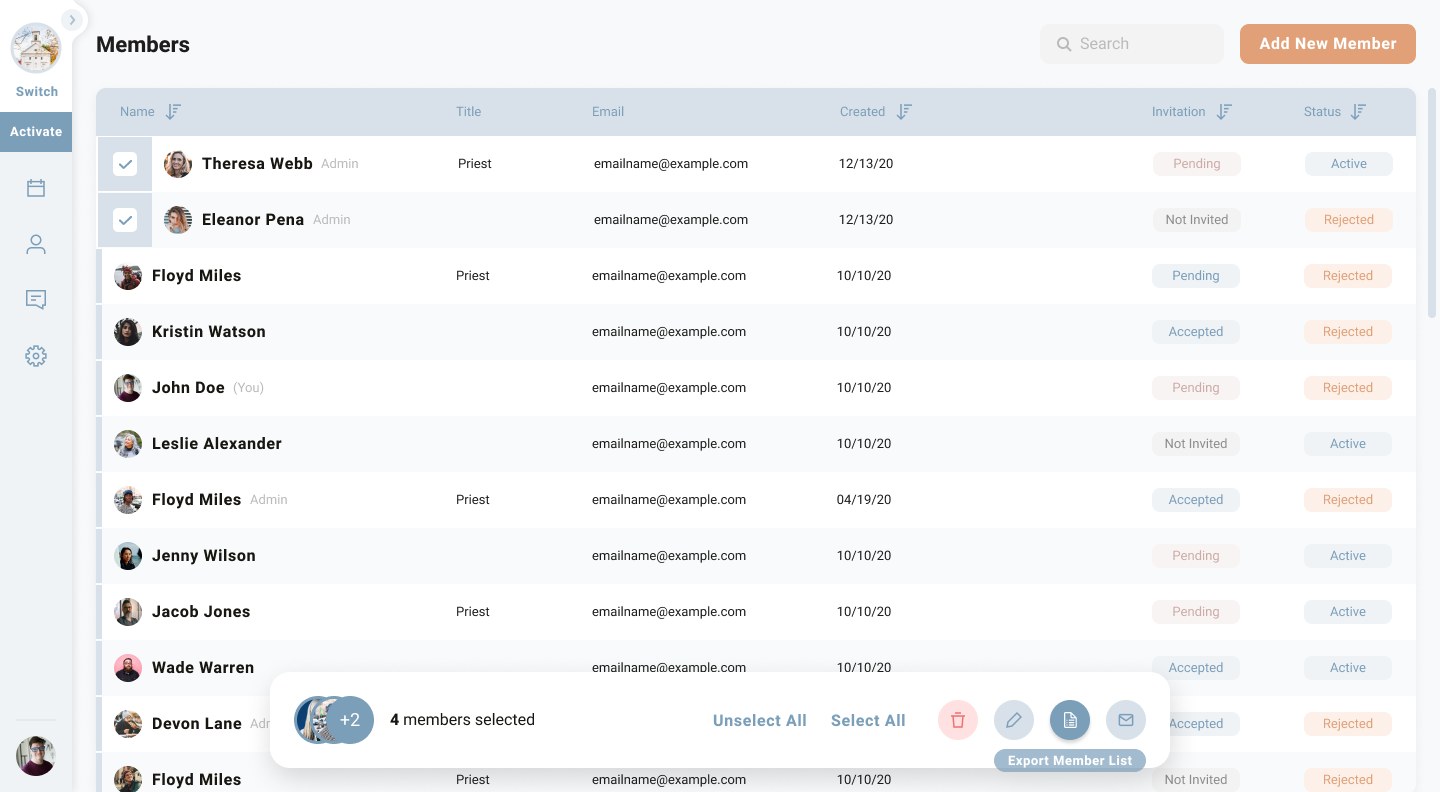Click Leslie Alexander's avatar photo

(128, 444)
